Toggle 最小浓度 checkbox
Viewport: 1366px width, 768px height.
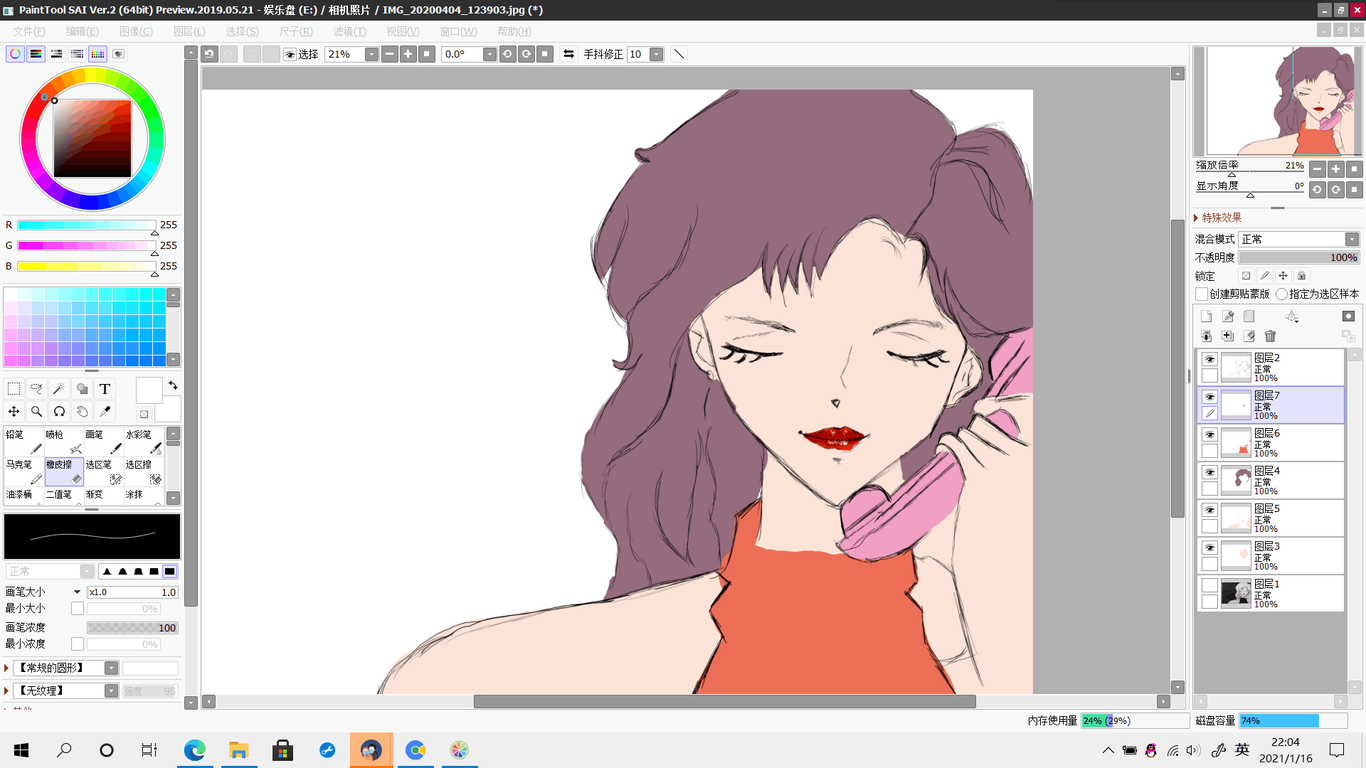tap(77, 644)
